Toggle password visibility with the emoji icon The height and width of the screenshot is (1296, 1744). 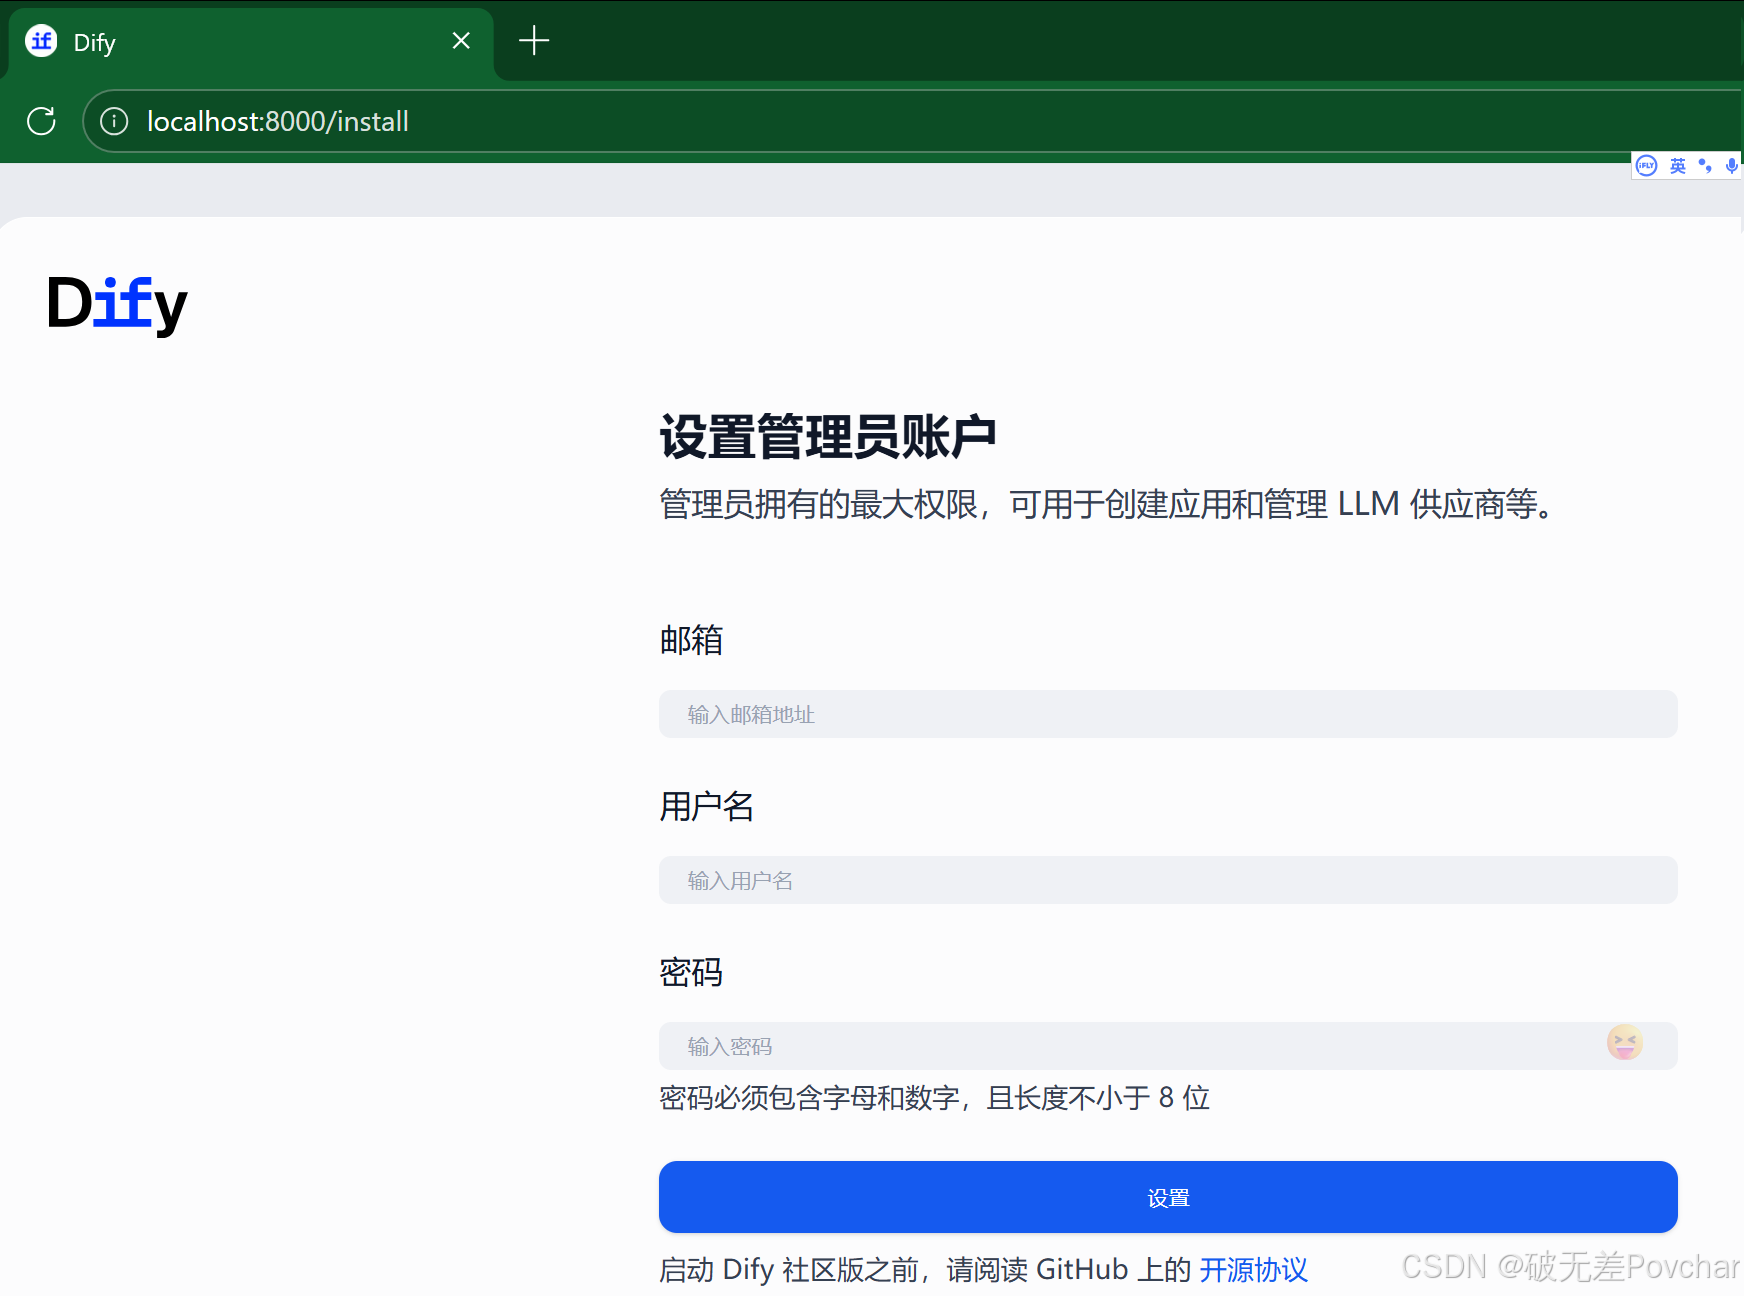pyautogui.click(x=1625, y=1043)
